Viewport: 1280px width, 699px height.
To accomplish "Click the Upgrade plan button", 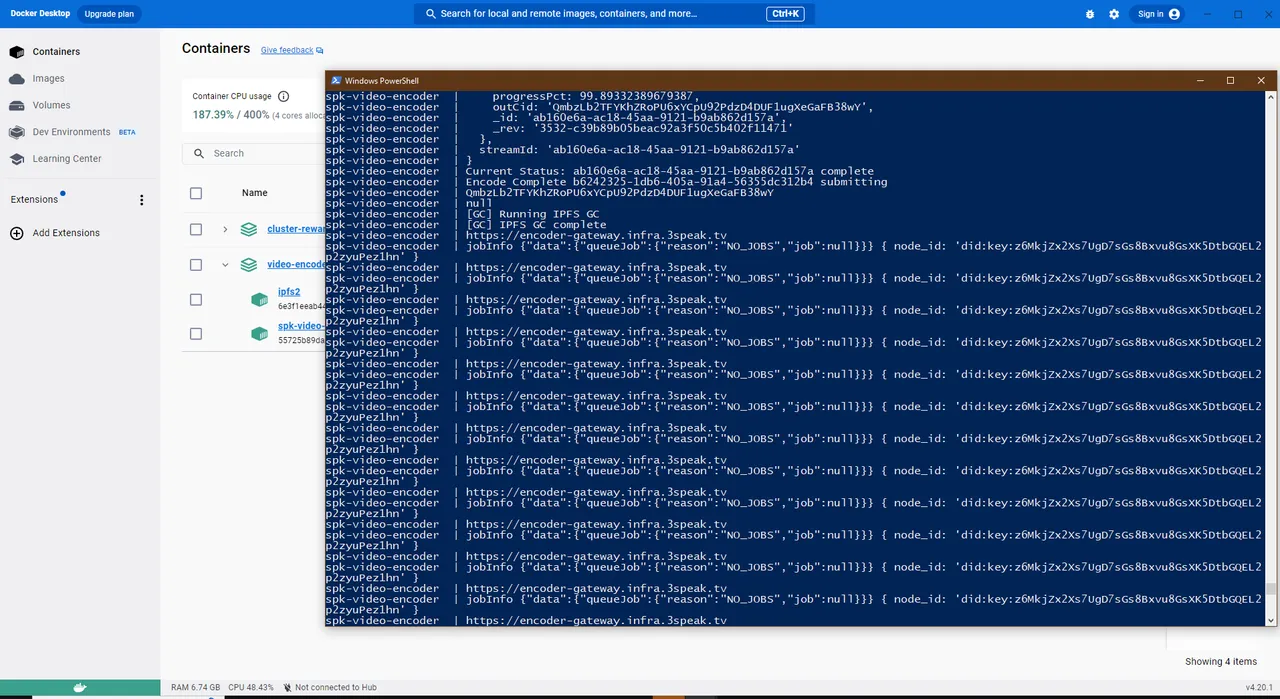I will click(x=109, y=14).
